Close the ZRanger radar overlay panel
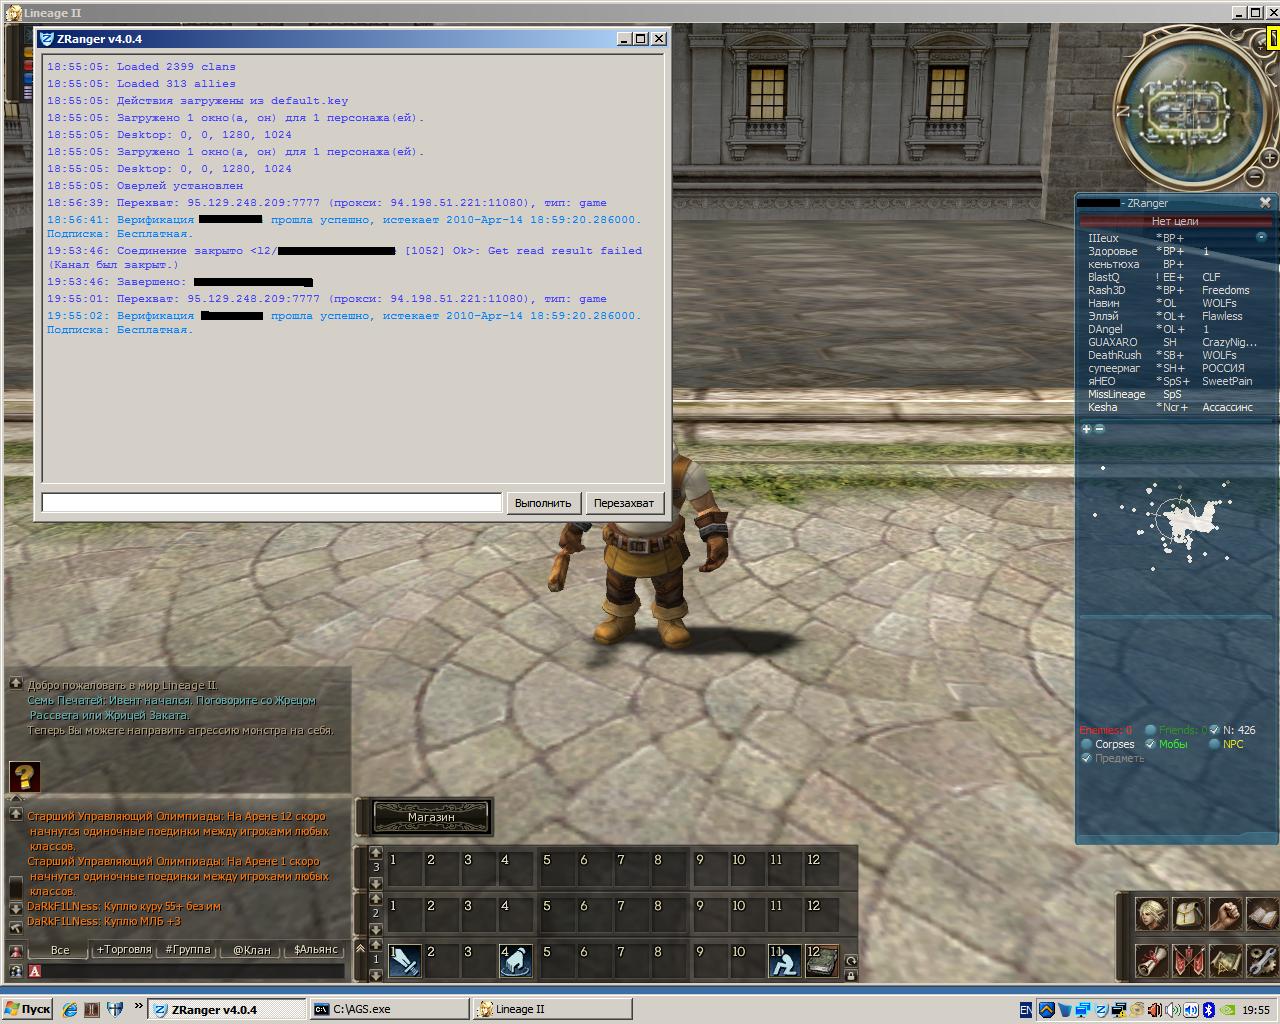This screenshot has width=1280, height=1024. 1265,202
